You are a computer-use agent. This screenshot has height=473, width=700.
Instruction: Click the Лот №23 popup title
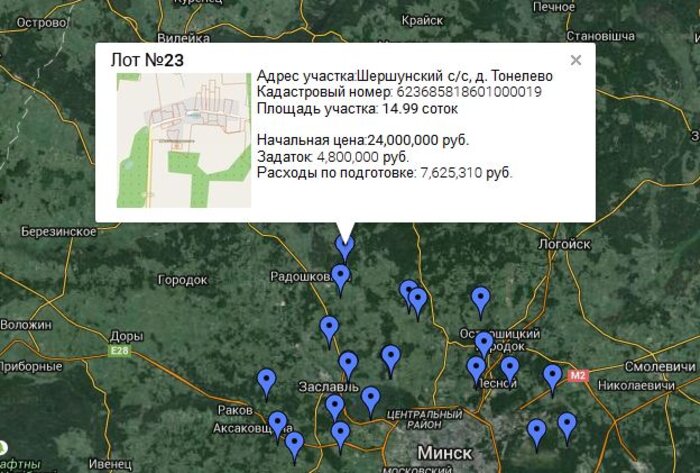(x=147, y=61)
